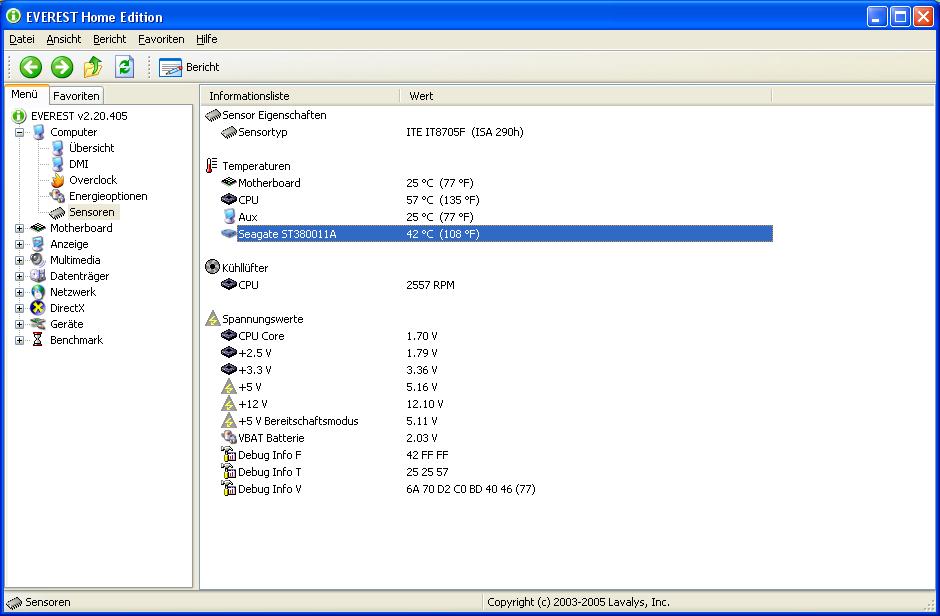This screenshot has width=940, height=616.
Task: Collapse the Computer tree node
Action: 19,132
